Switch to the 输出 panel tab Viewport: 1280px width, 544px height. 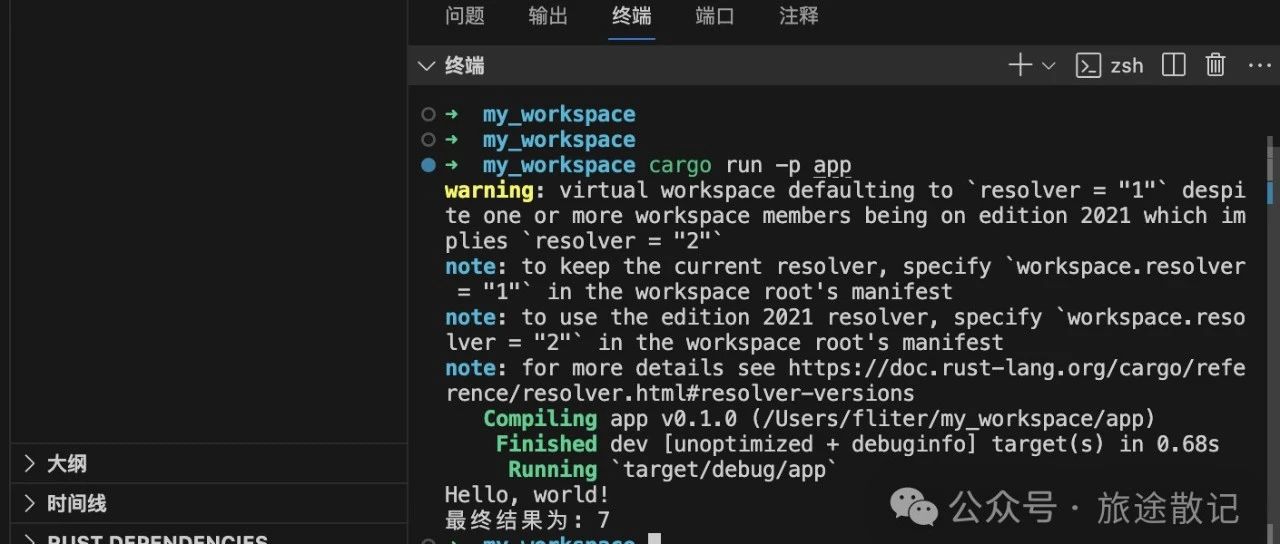coord(548,16)
